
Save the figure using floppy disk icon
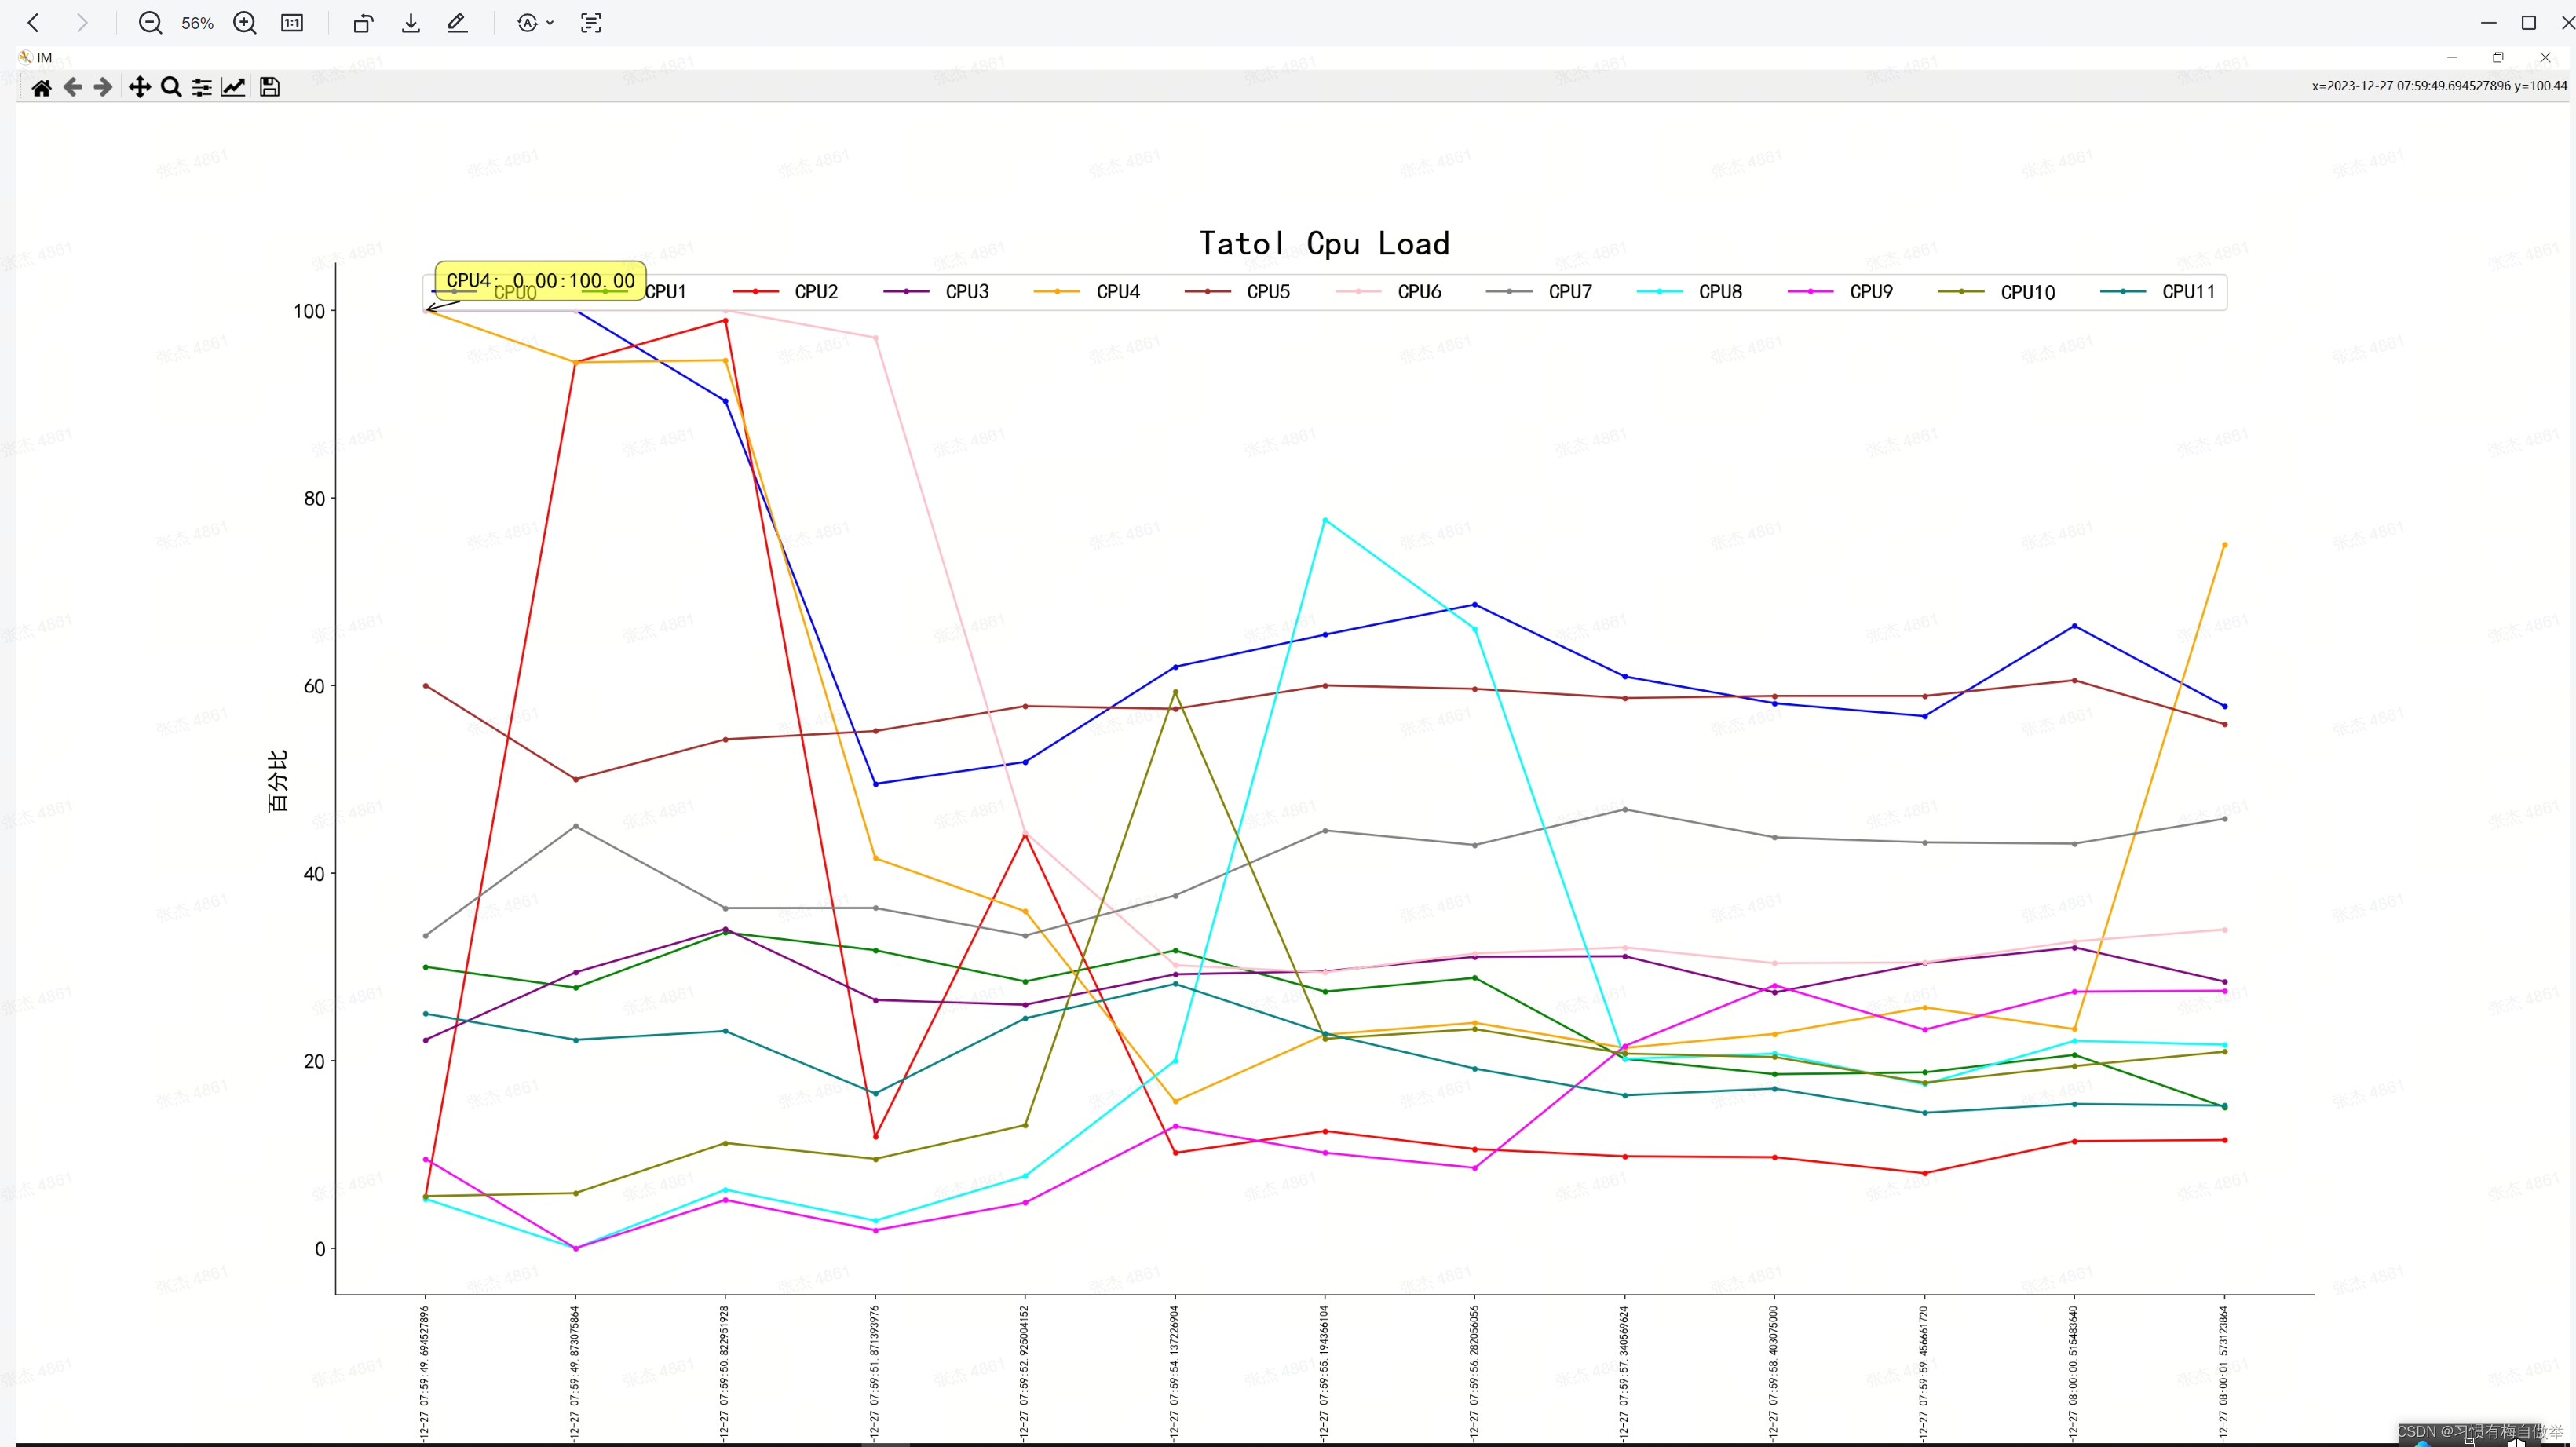point(269,88)
